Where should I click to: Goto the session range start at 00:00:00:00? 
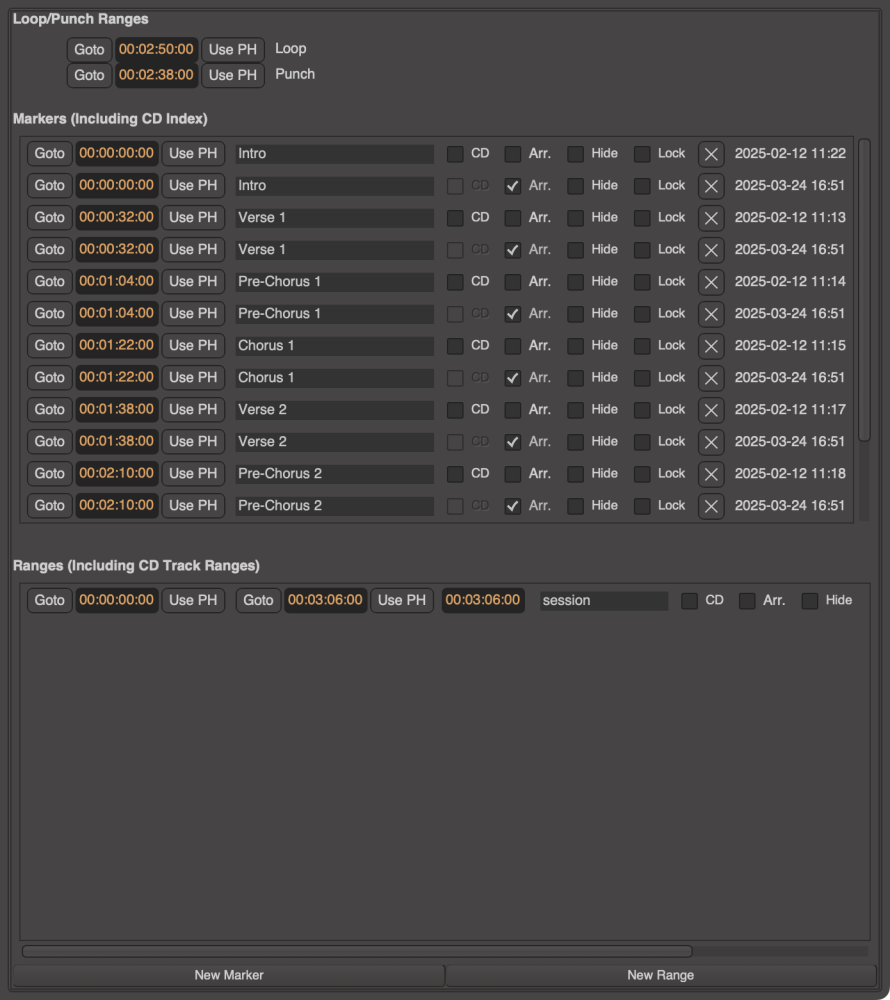(x=50, y=601)
